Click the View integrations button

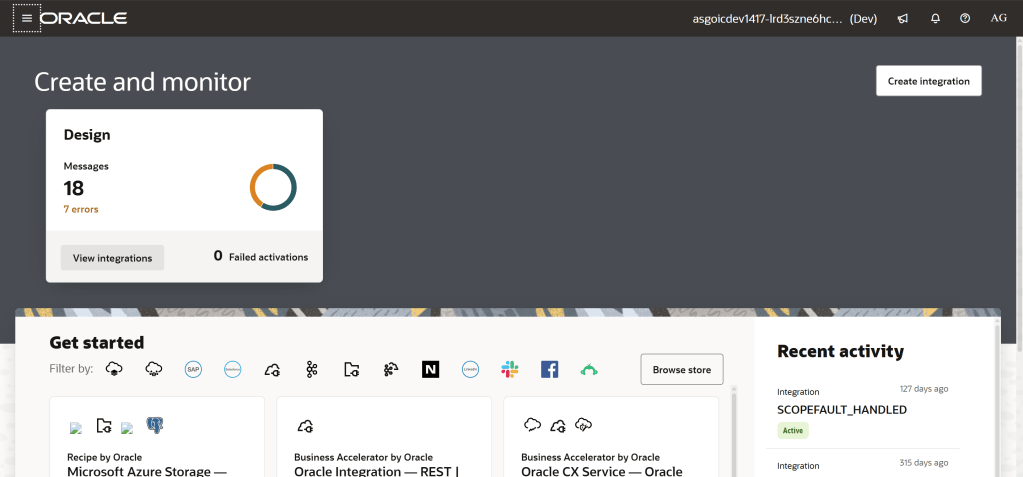click(x=112, y=258)
